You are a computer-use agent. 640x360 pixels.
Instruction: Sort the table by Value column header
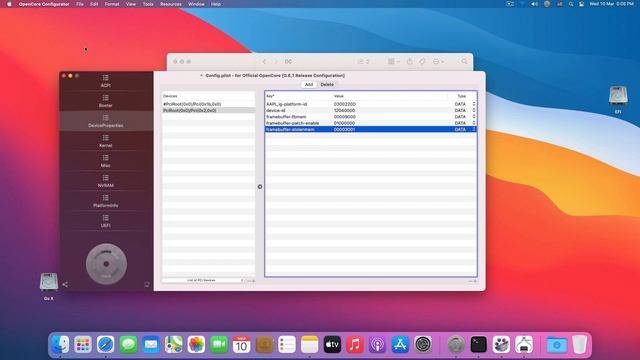point(339,96)
